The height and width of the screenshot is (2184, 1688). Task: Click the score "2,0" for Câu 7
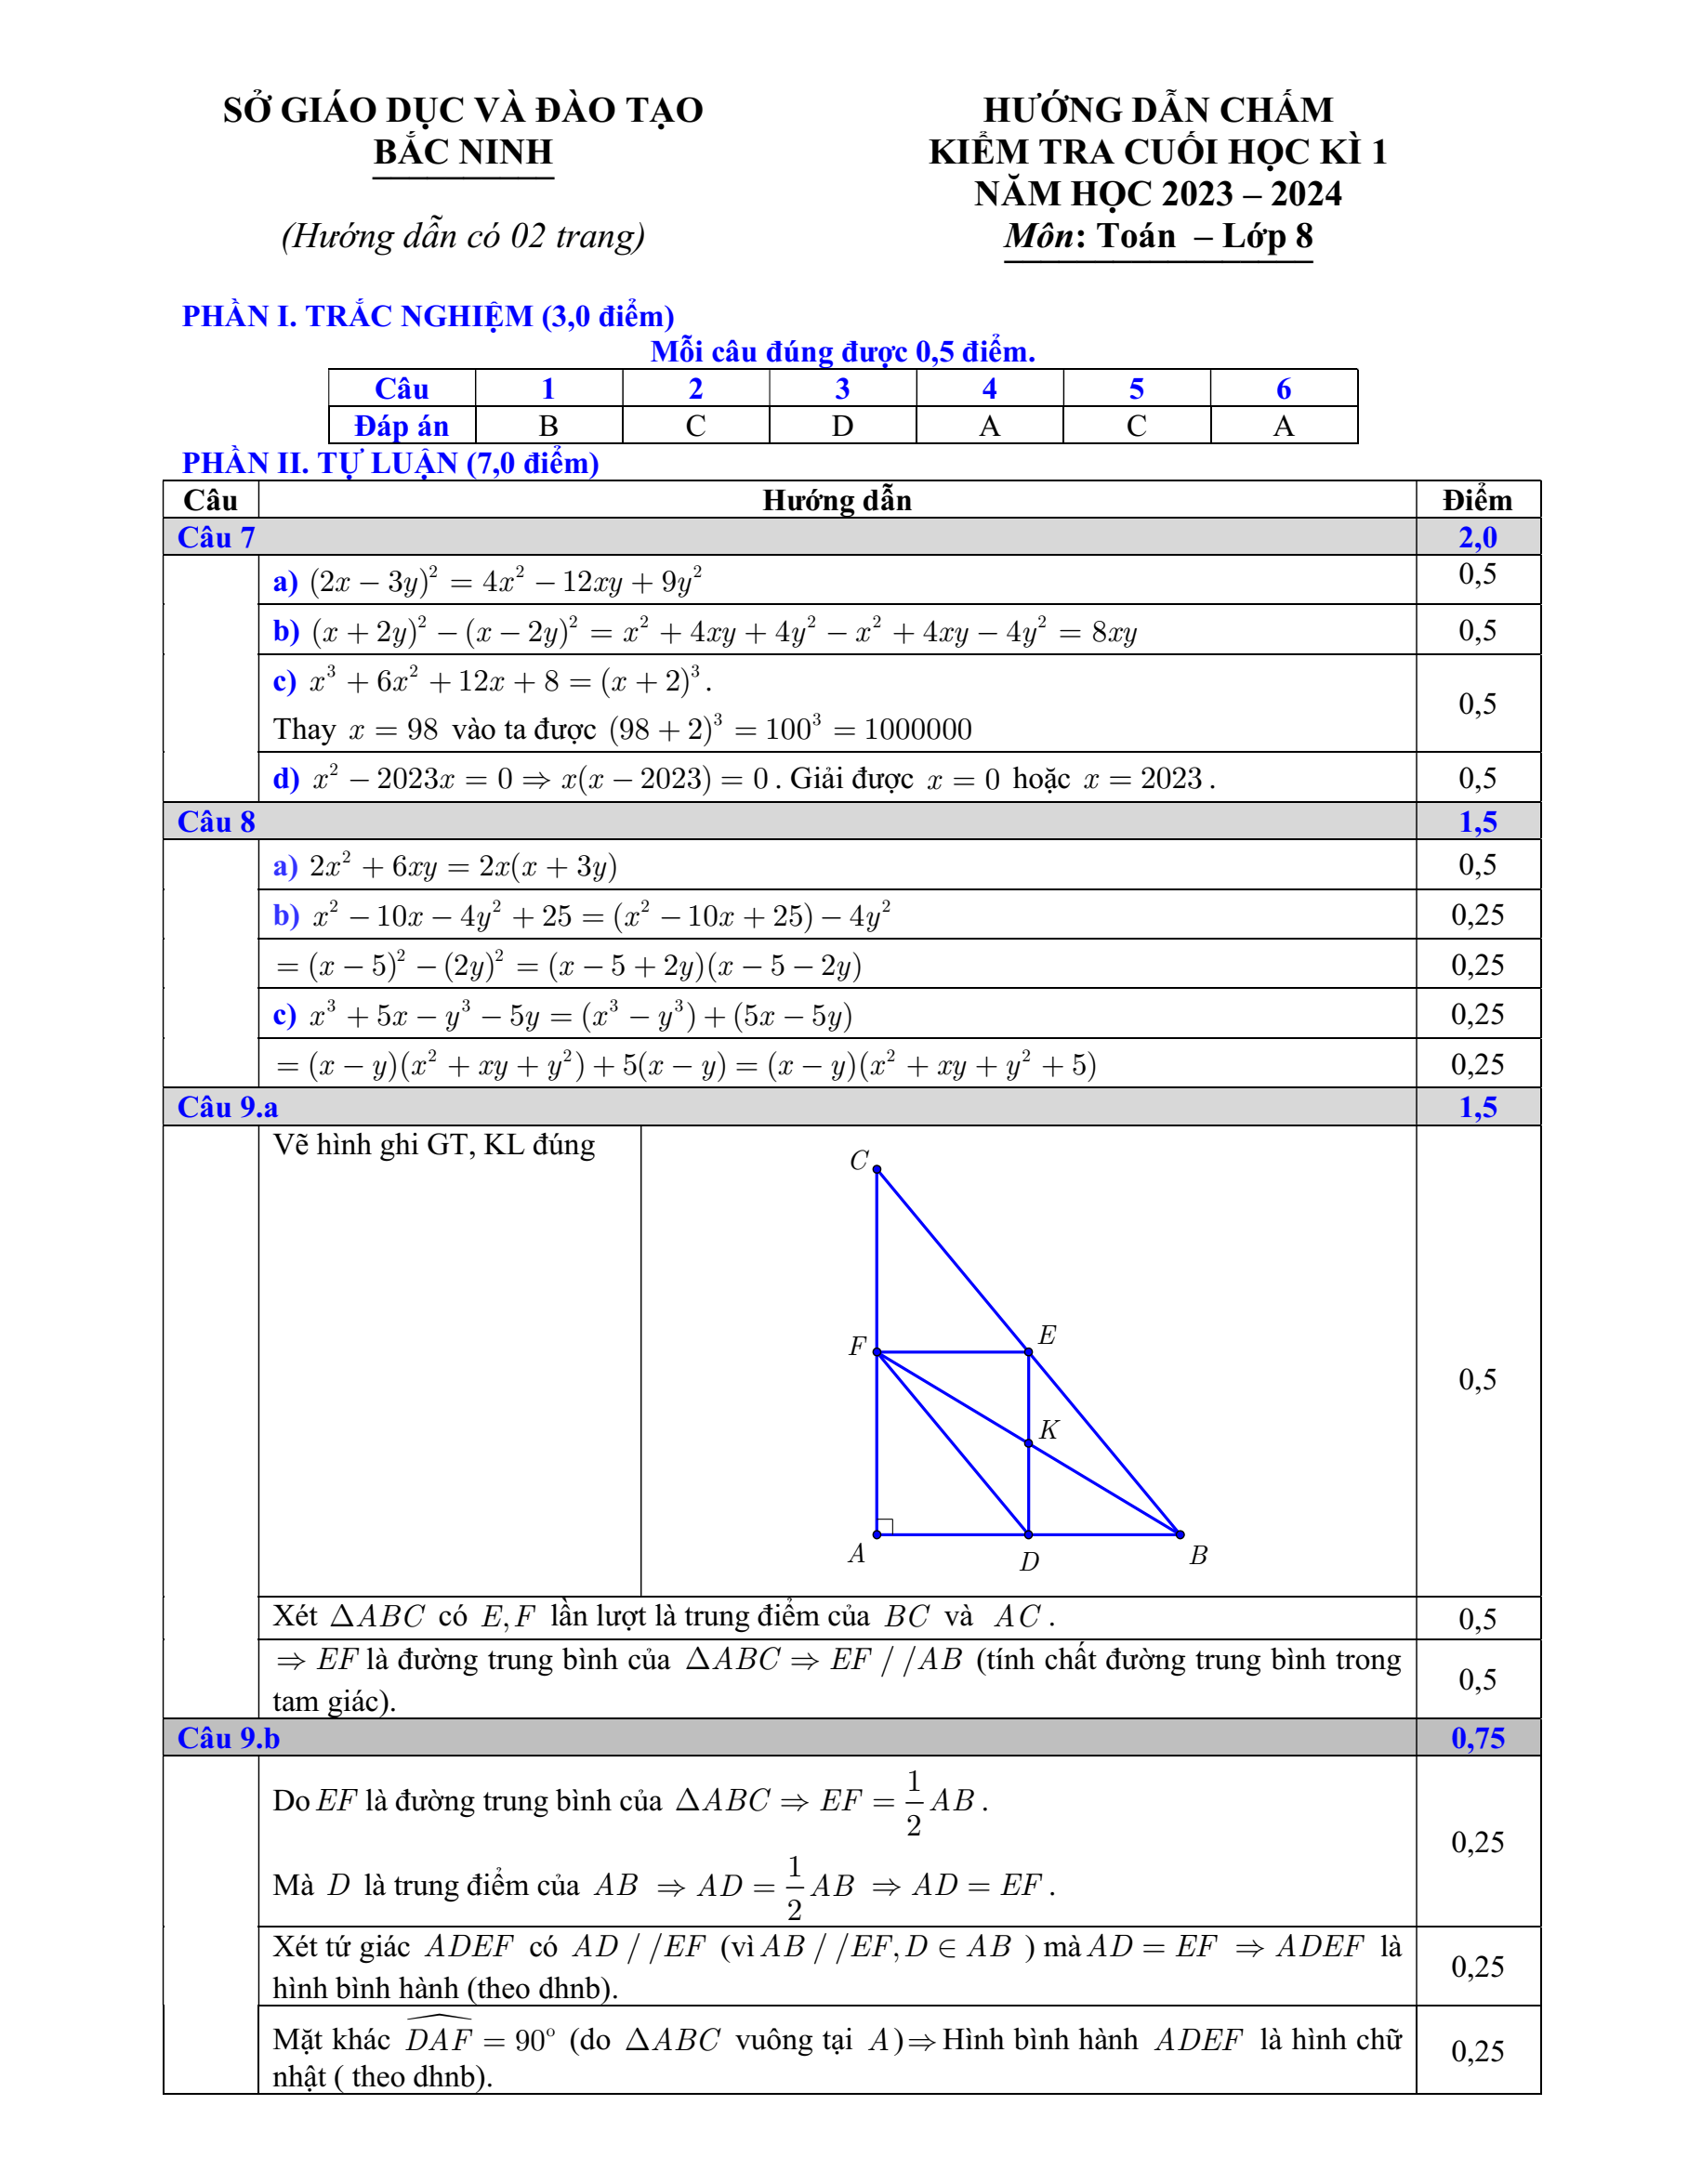coord(1478,537)
